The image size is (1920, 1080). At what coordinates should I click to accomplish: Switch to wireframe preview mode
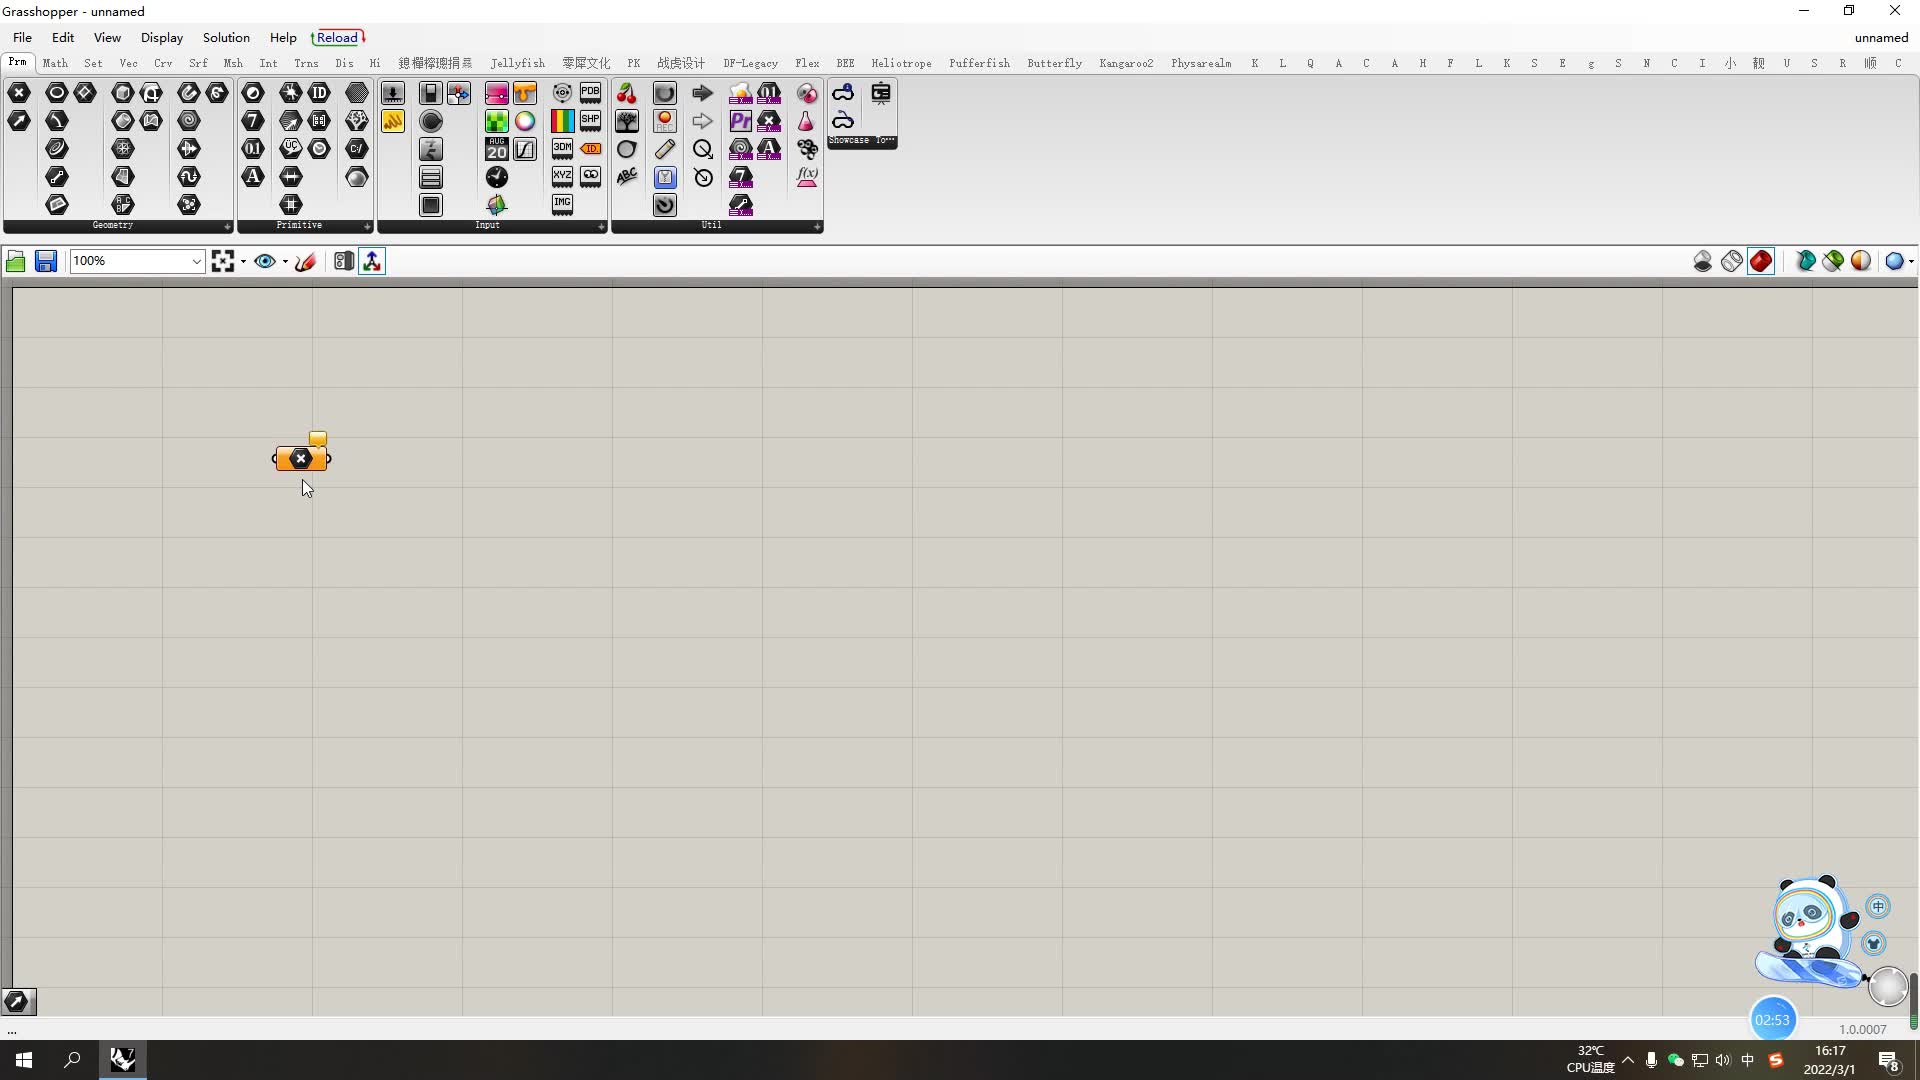1732,262
